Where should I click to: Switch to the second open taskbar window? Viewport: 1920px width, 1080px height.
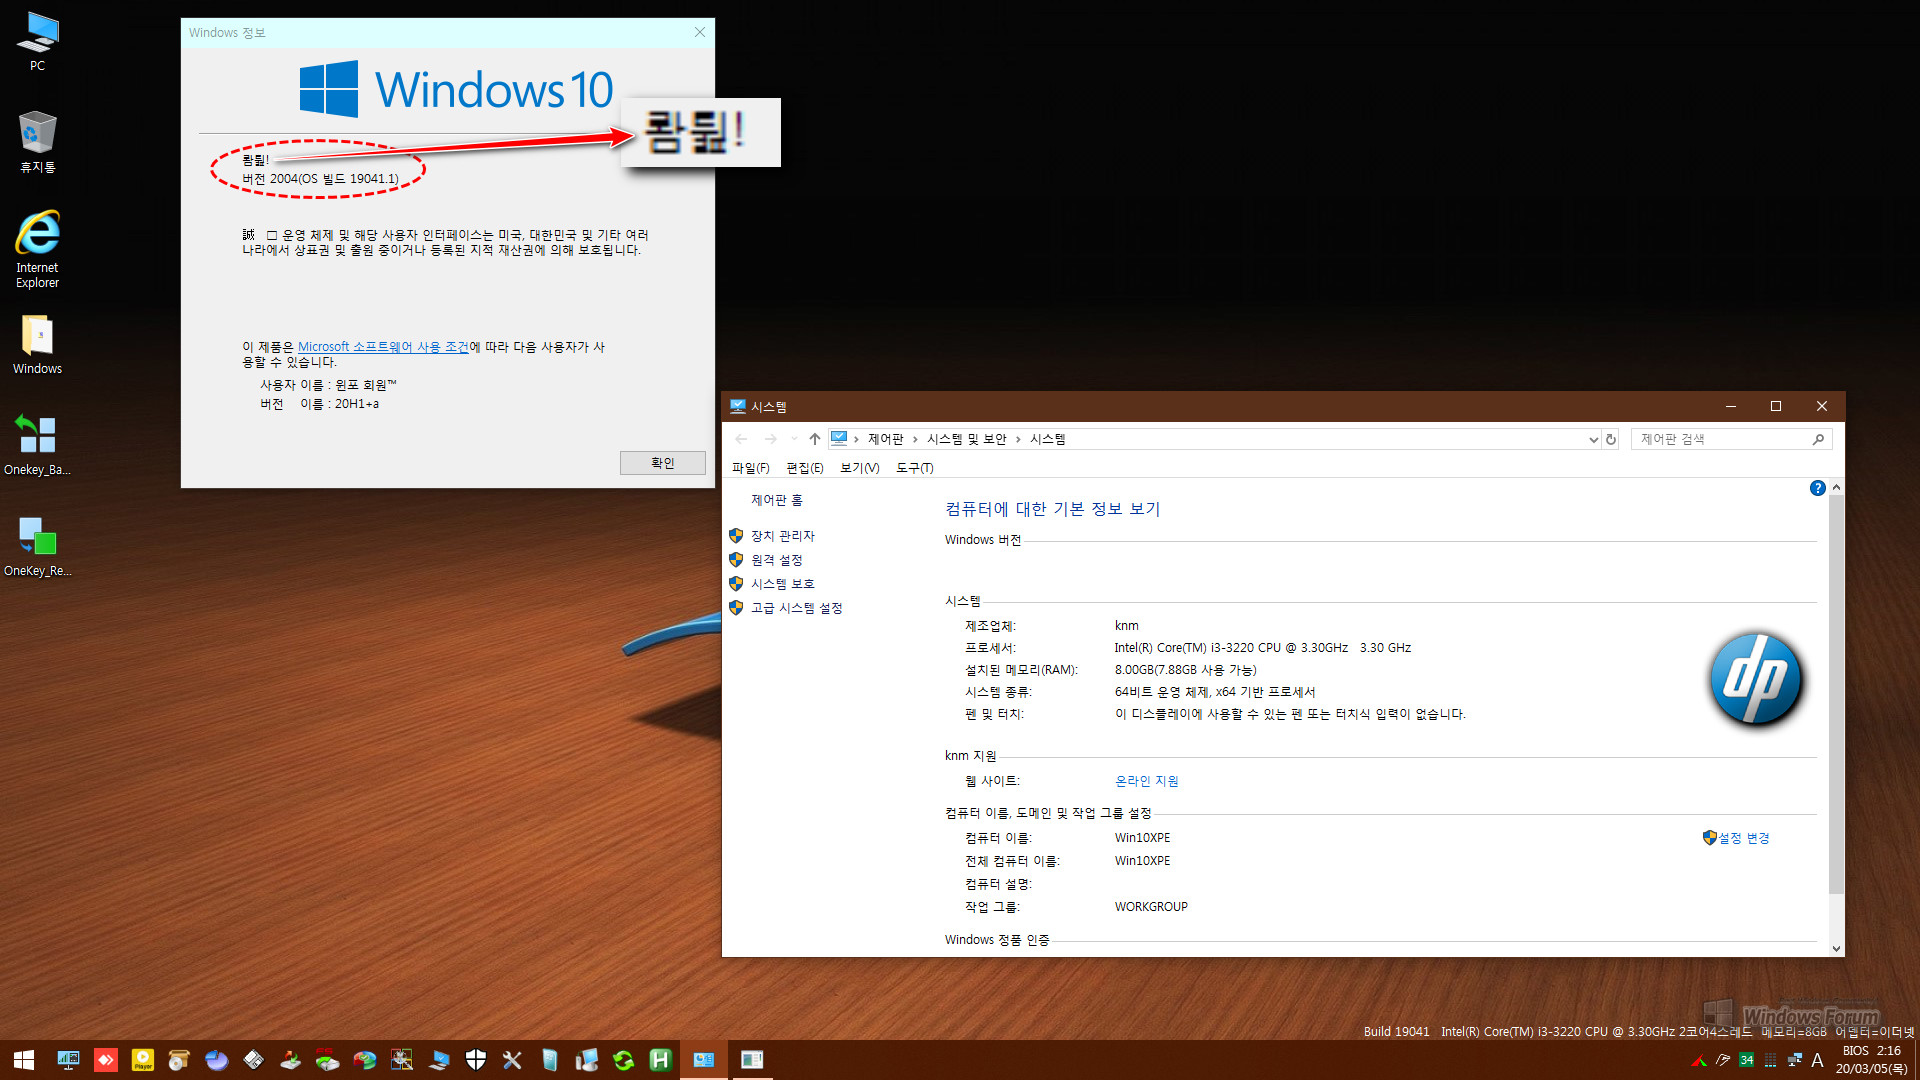point(752,1060)
